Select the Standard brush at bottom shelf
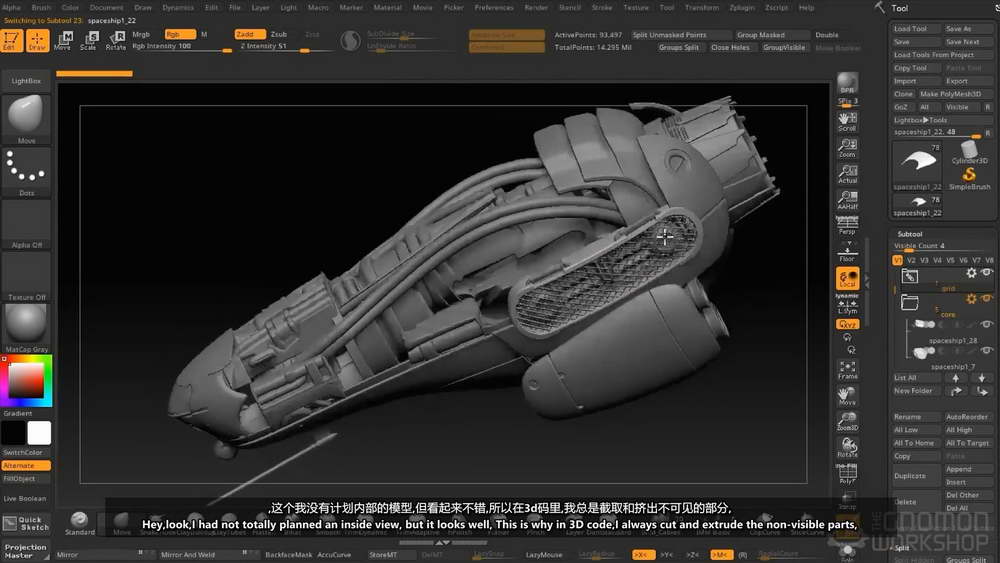 point(79,523)
